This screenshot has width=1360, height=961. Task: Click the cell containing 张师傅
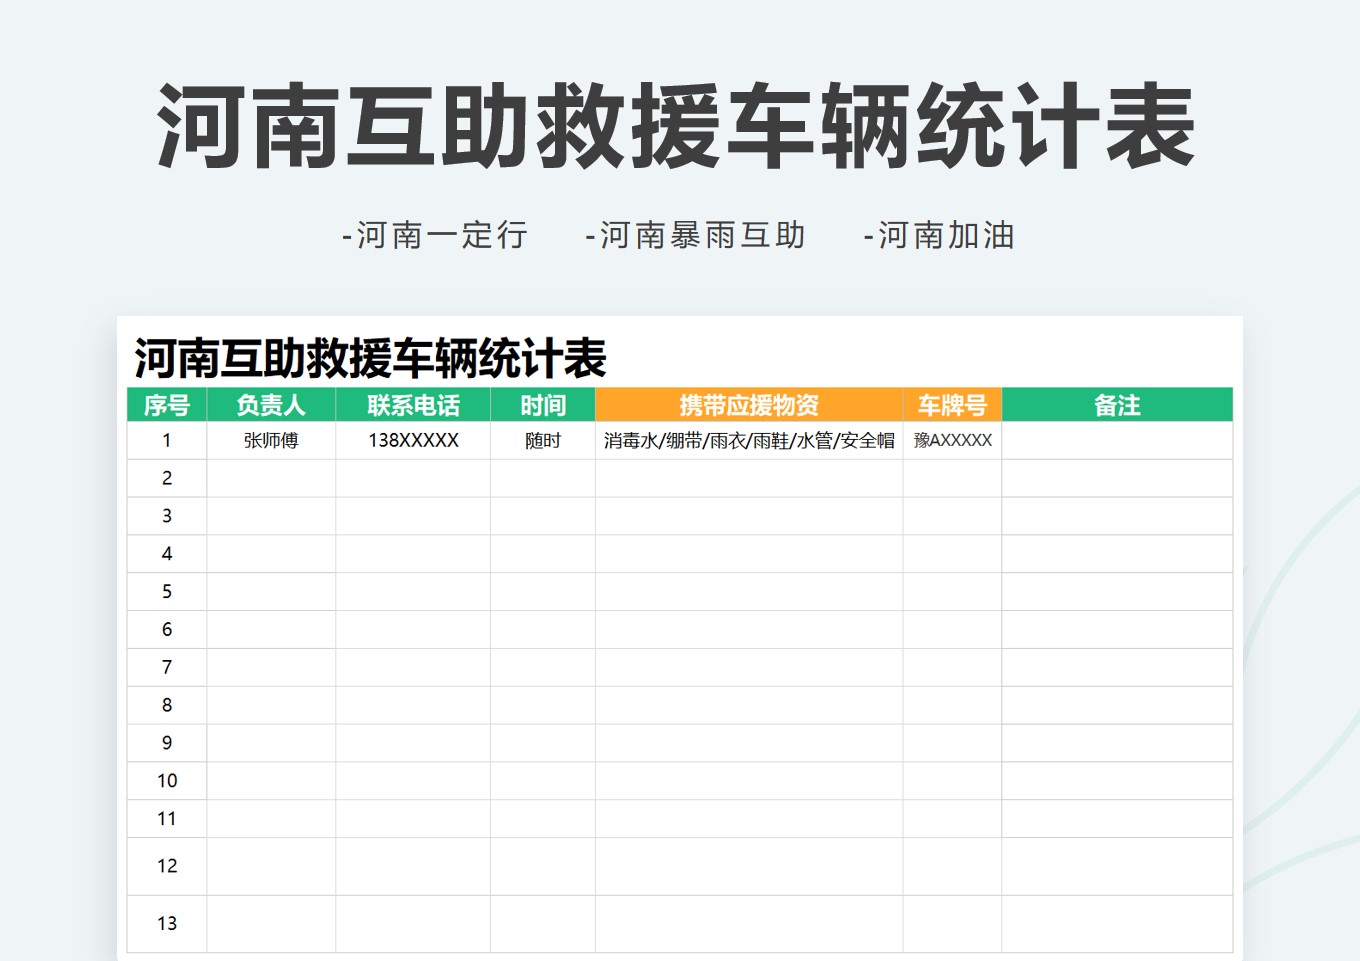(271, 439)
